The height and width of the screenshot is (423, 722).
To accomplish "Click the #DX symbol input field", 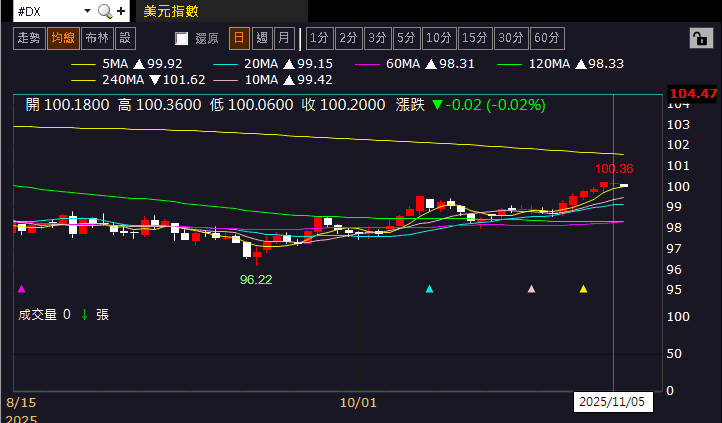I will (47, 12).
